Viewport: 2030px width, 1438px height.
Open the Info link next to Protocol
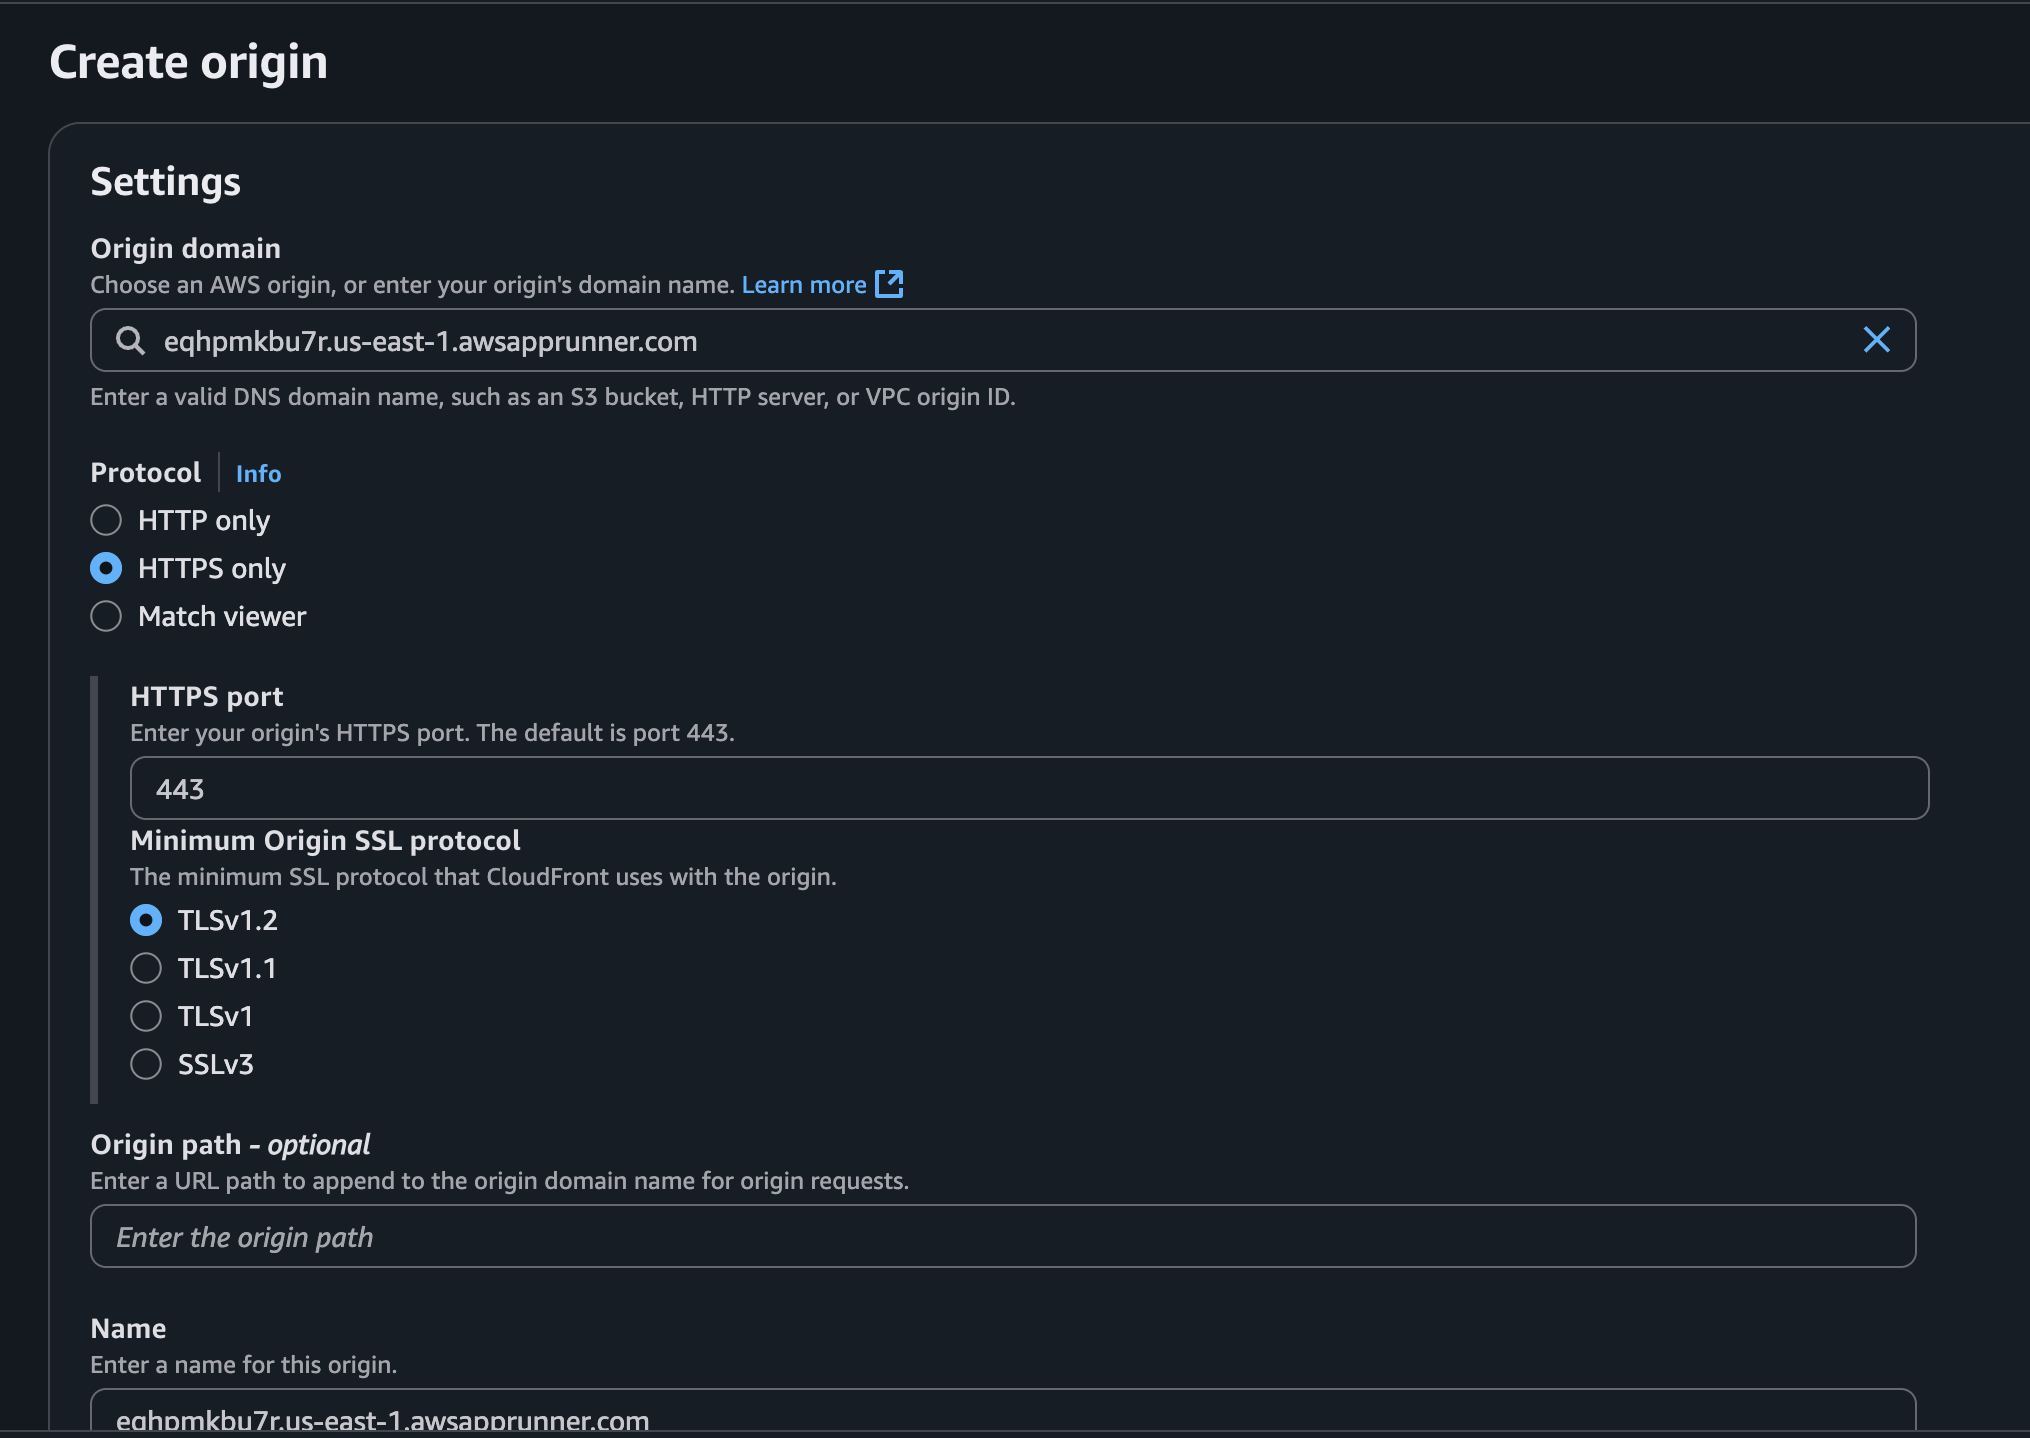(x=257, y=473)
